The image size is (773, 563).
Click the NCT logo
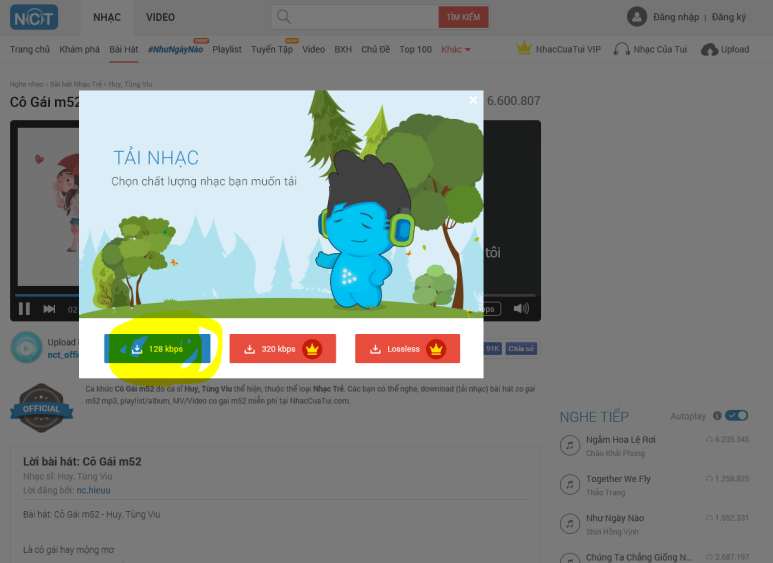point(34,18)
